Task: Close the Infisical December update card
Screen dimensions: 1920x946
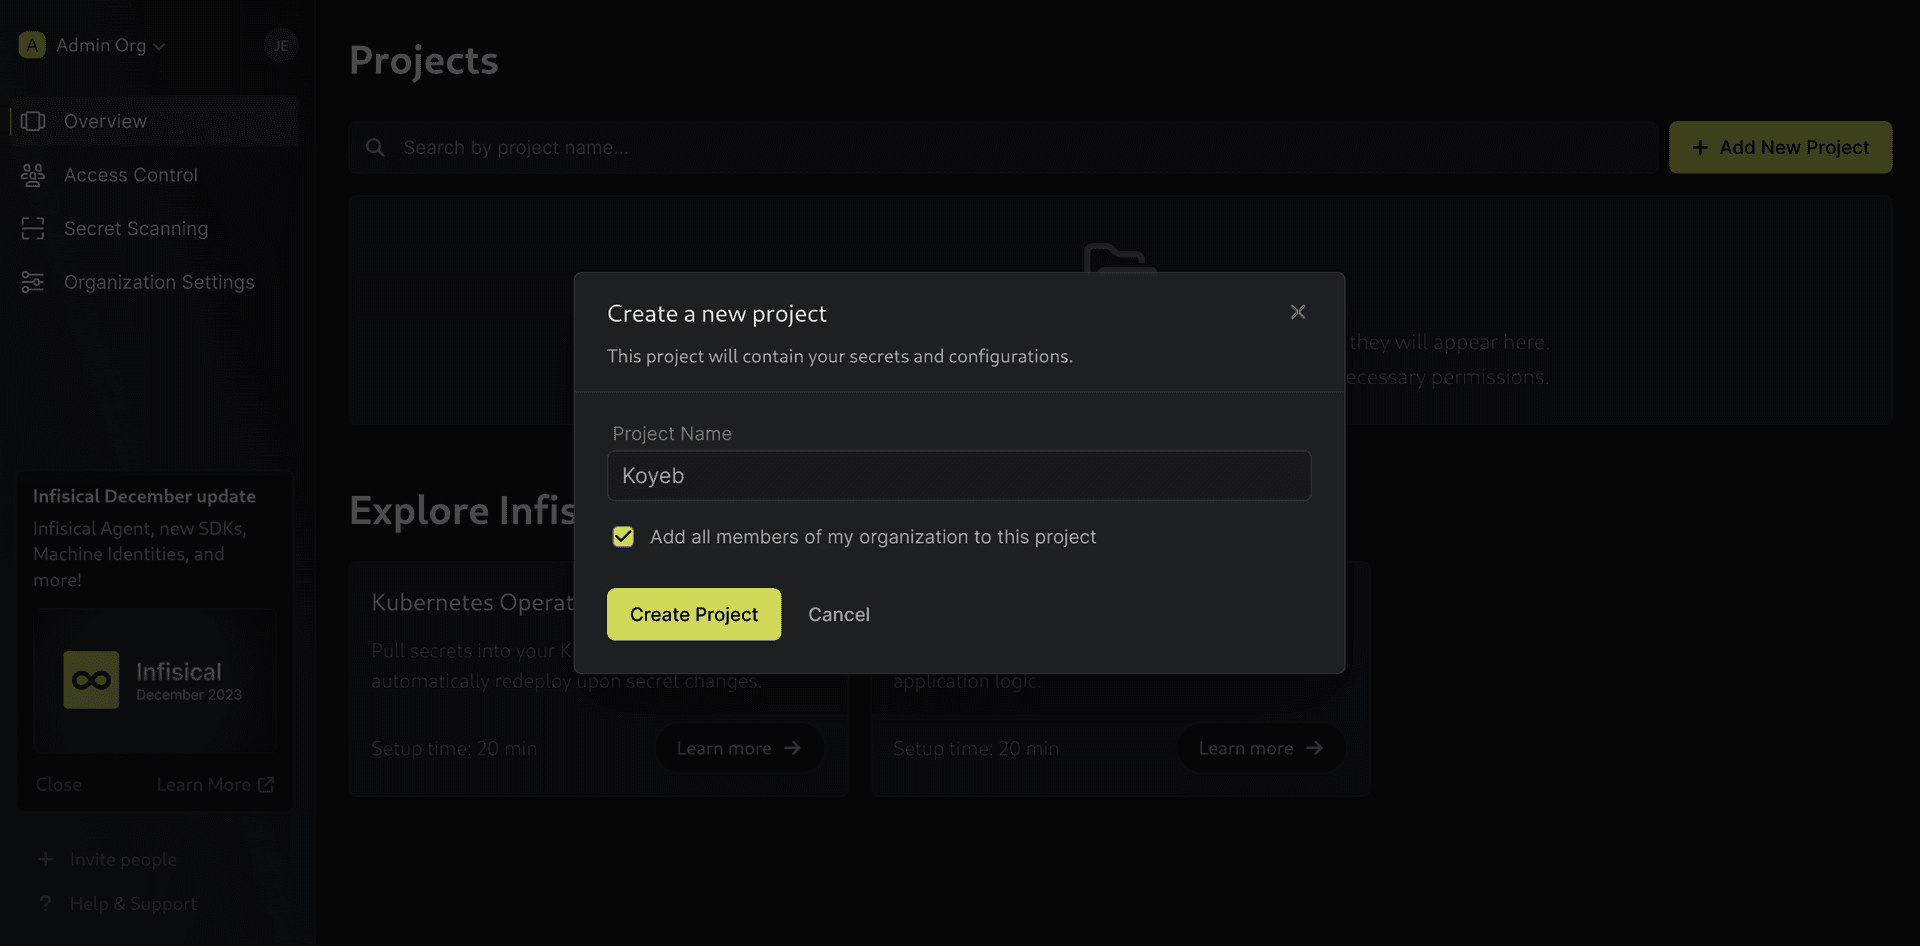Action: (x=59, y=784)
